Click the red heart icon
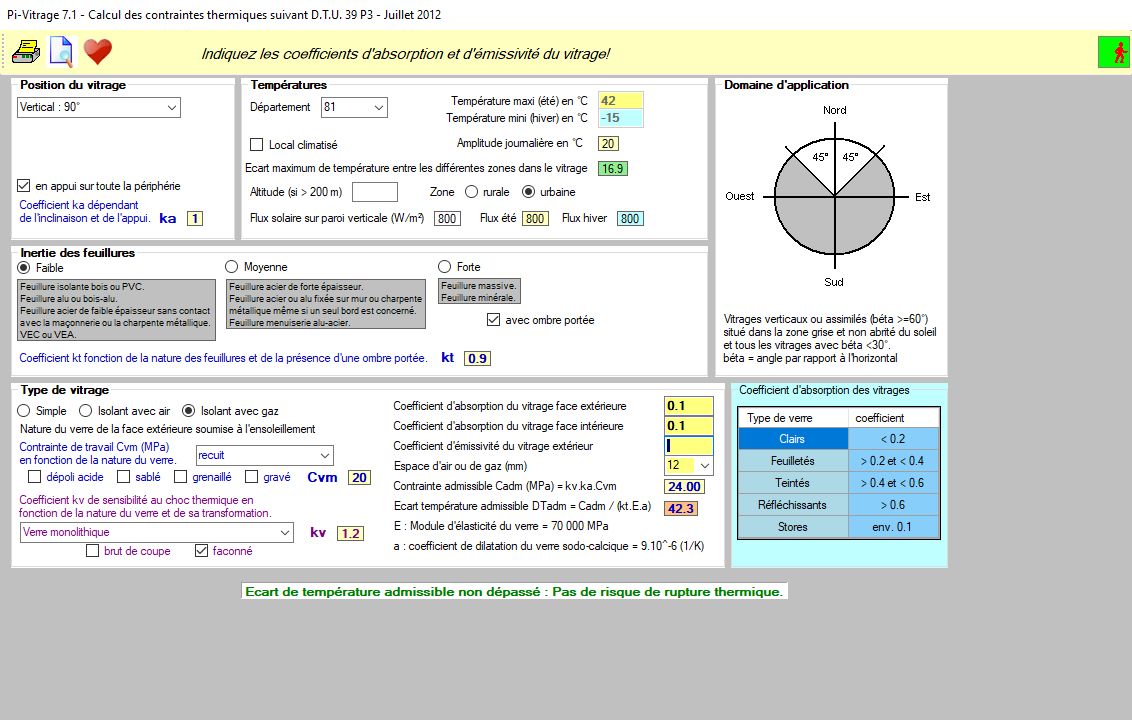This screenshot has width=1132, height=720. [98, 51]
